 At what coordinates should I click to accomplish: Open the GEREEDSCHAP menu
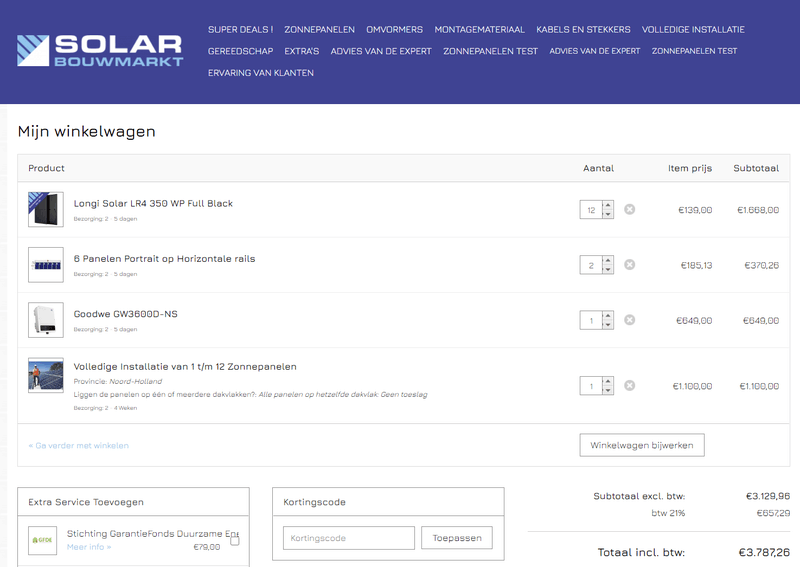coord(240,51)
